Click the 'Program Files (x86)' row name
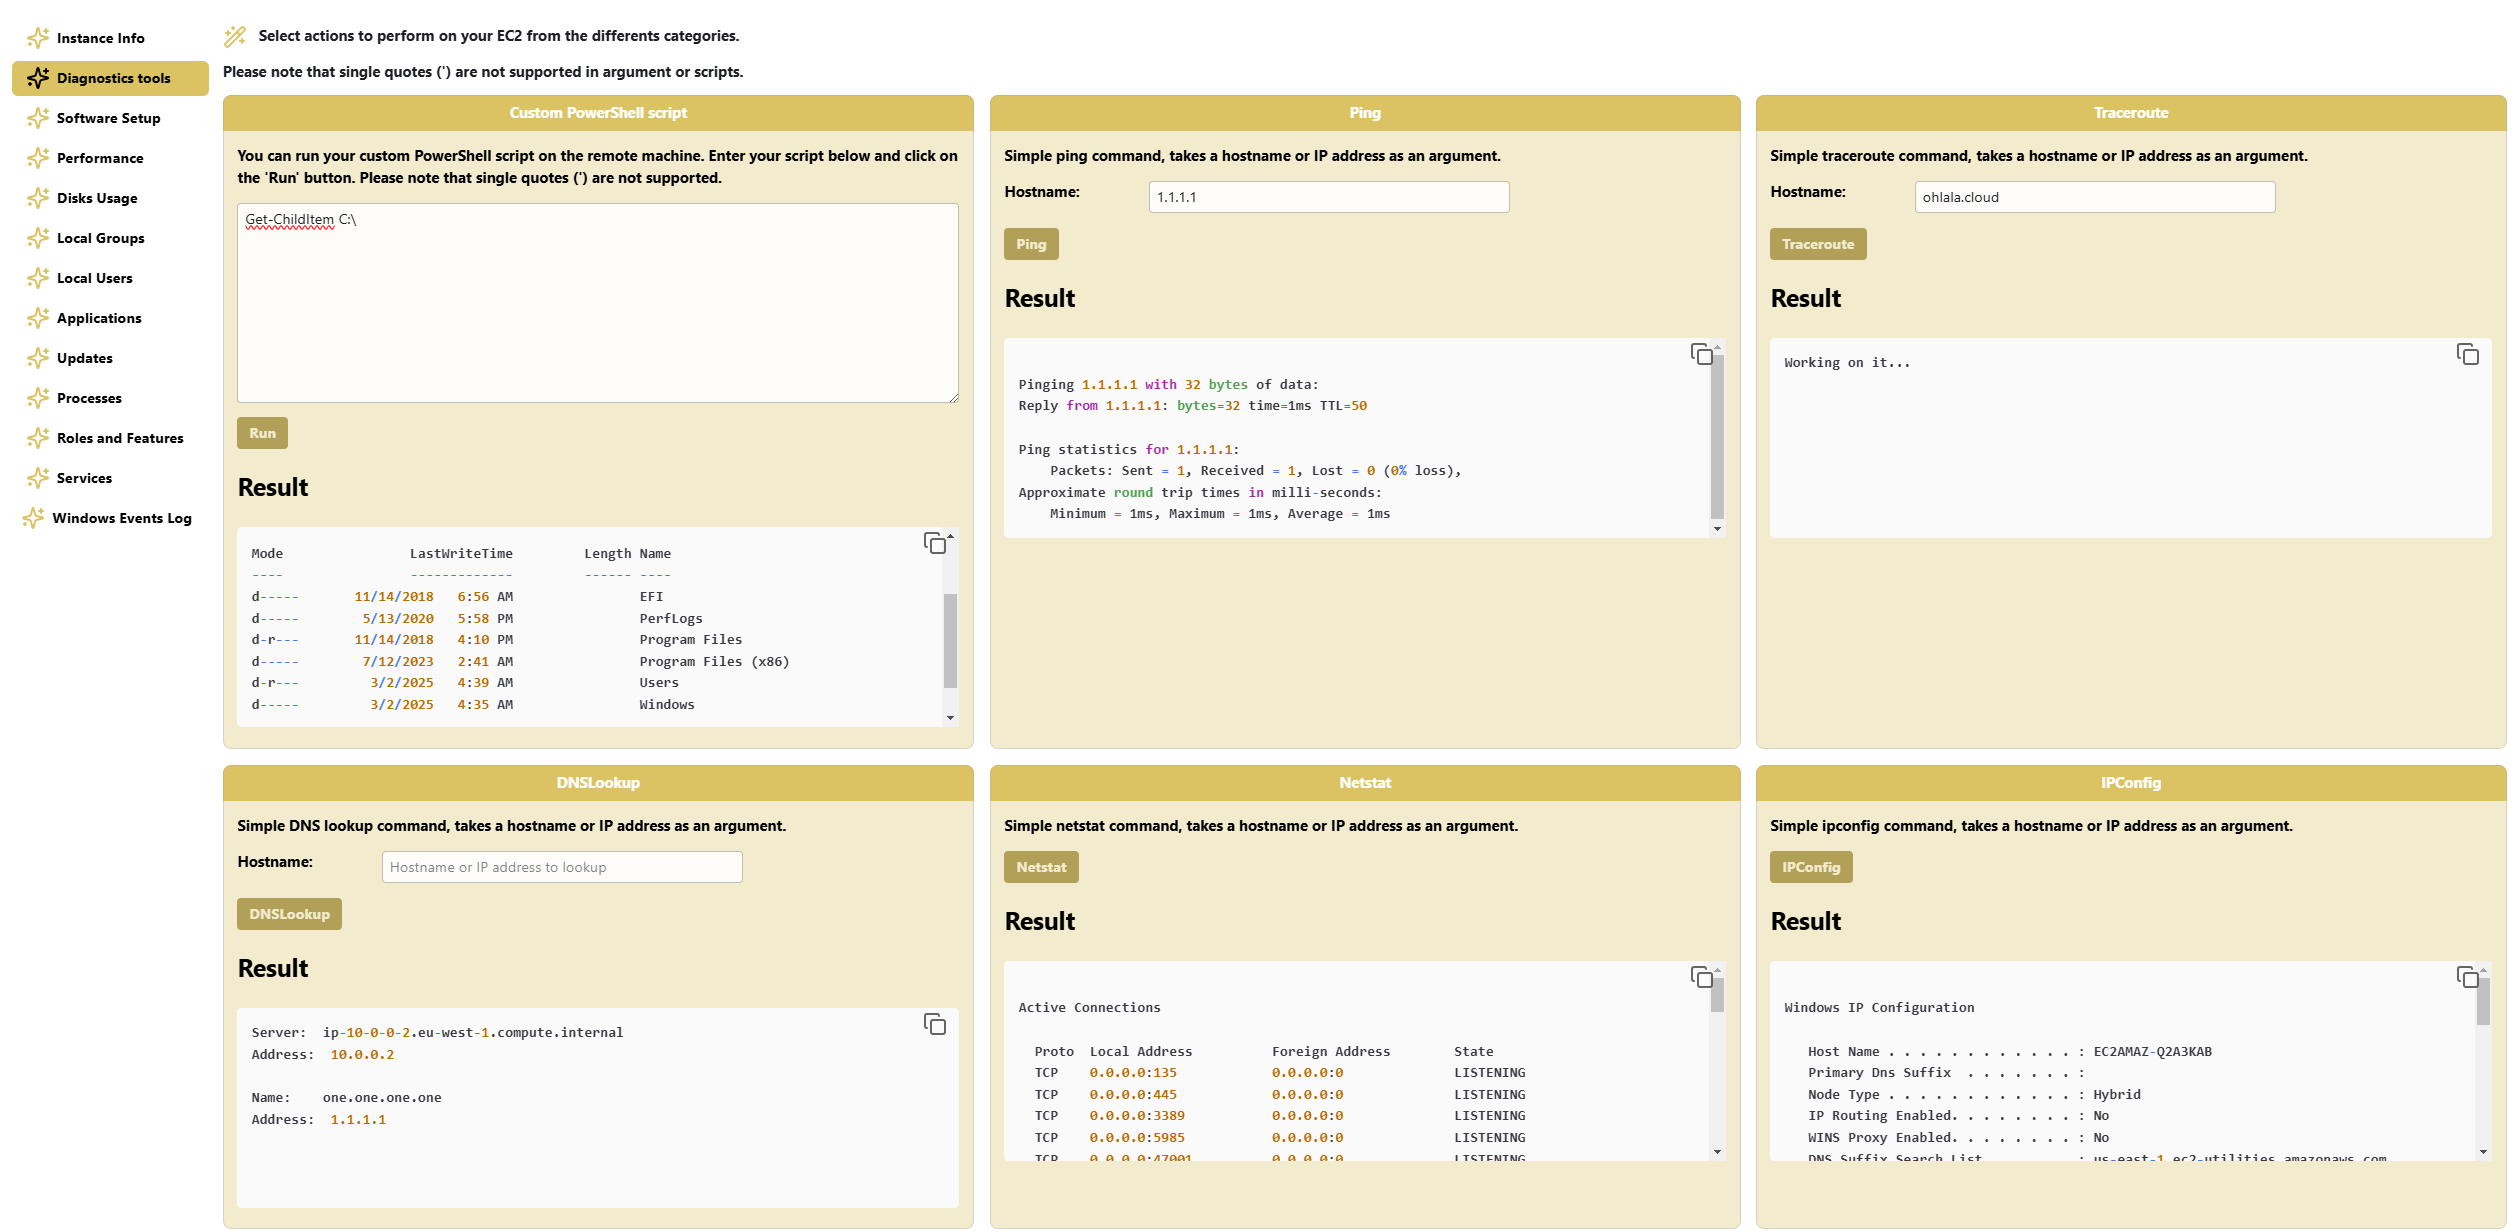The width and height of the screenshot is (2512, 1232). [714, 662]
